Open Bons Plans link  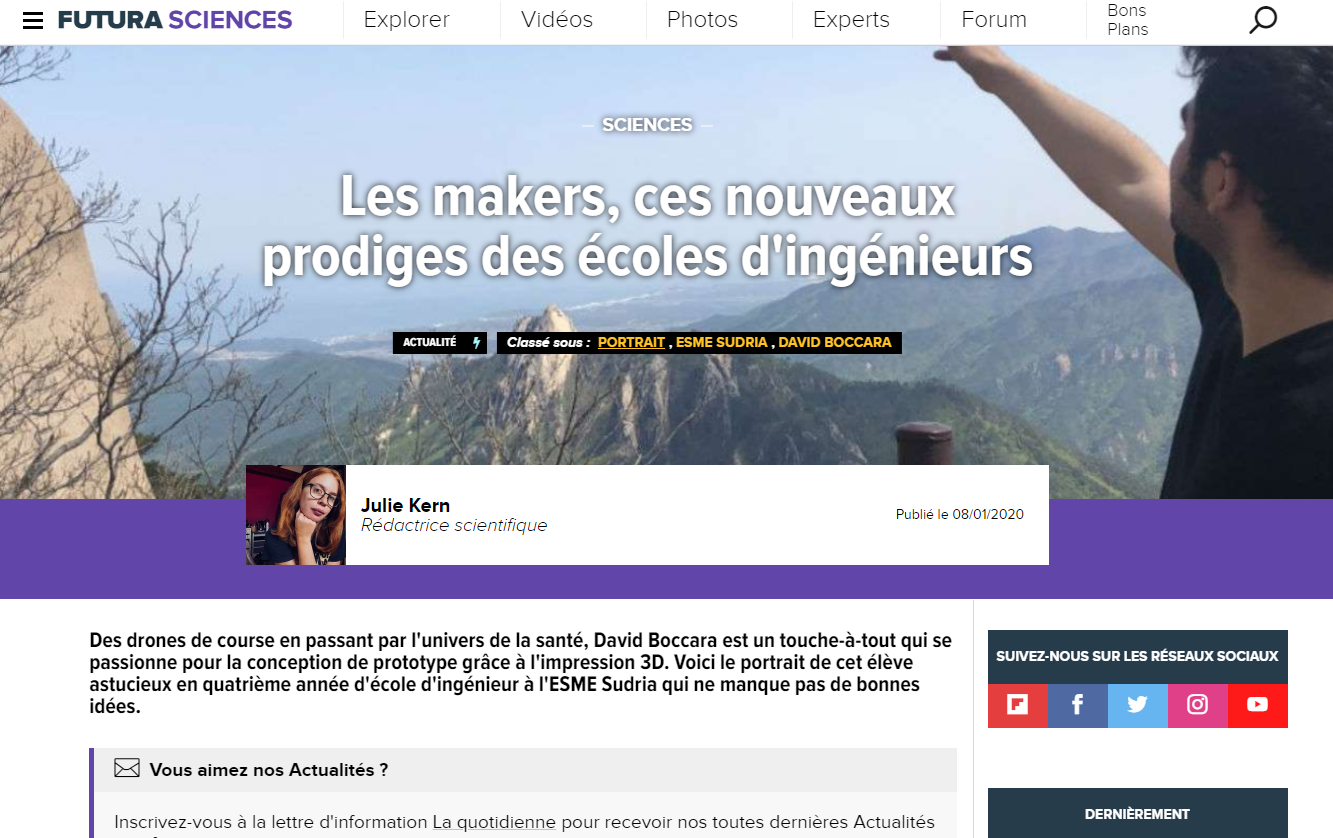click(x=1128, y=20)
